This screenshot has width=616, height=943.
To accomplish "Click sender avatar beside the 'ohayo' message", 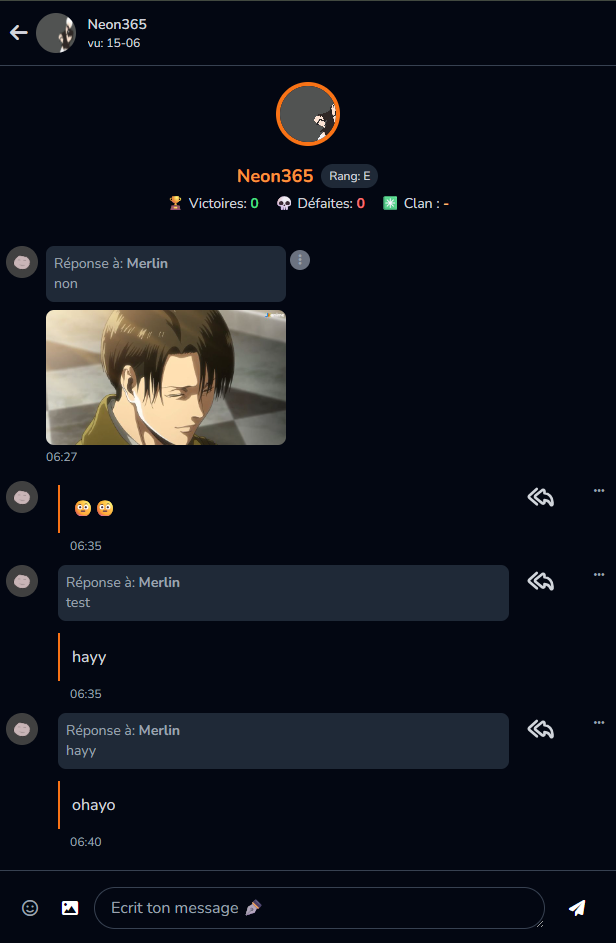I will pos(22,729).
